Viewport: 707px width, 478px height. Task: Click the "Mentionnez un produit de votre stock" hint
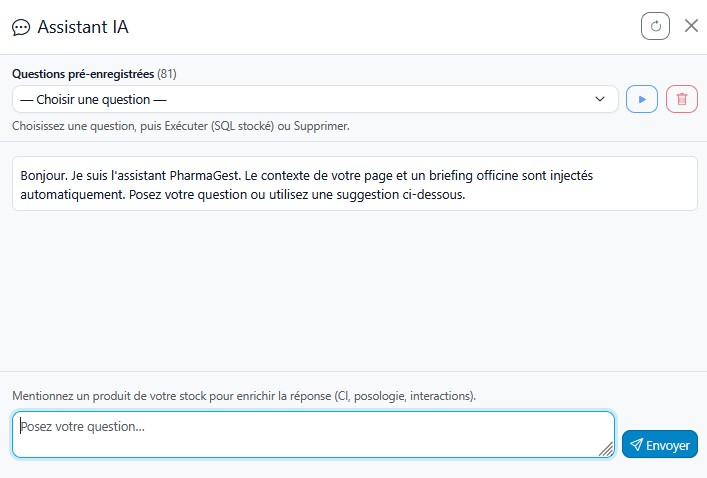coord(244,396)
